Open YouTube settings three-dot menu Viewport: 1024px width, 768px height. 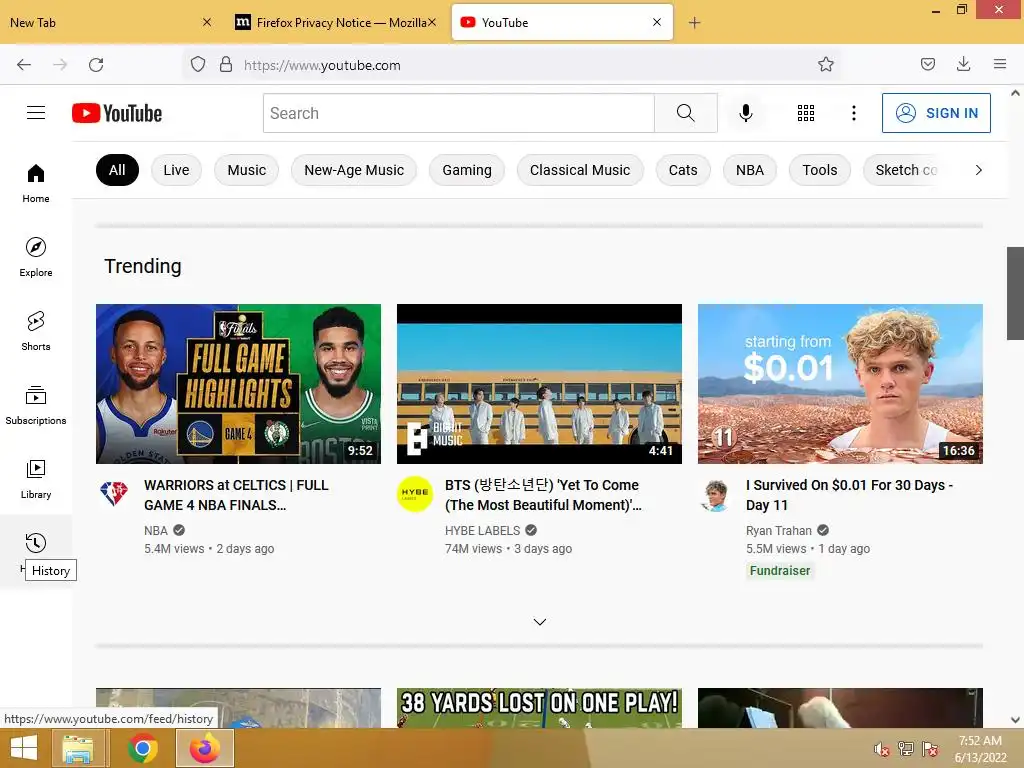coord(854,113)
